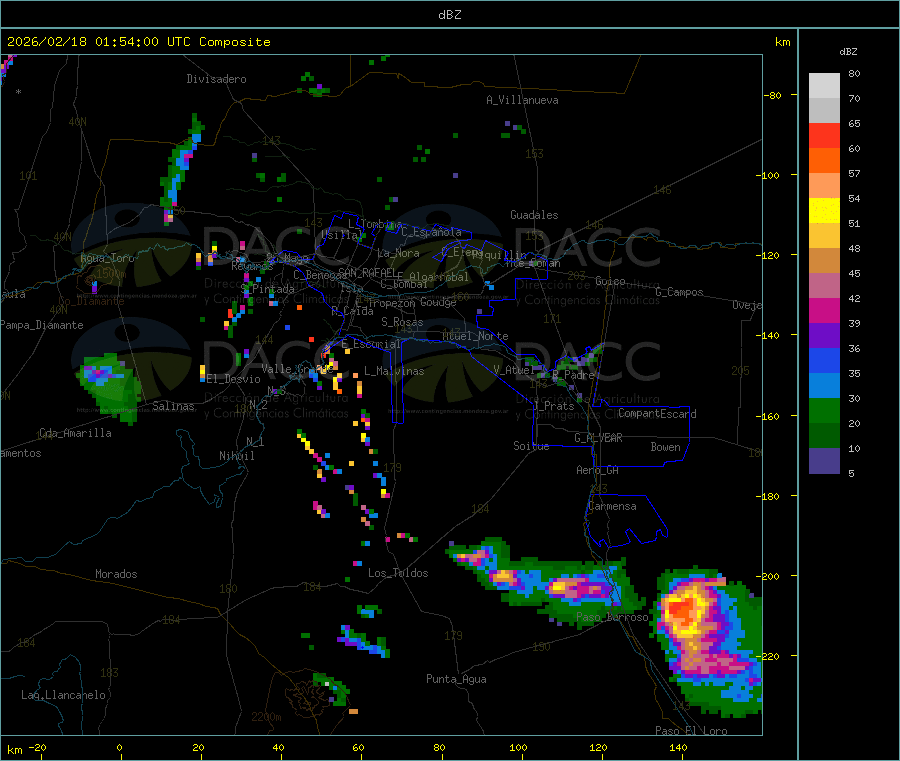Click the Morados map label
Viewport: 900px width, 761px height.
click(x=116, y=574)
